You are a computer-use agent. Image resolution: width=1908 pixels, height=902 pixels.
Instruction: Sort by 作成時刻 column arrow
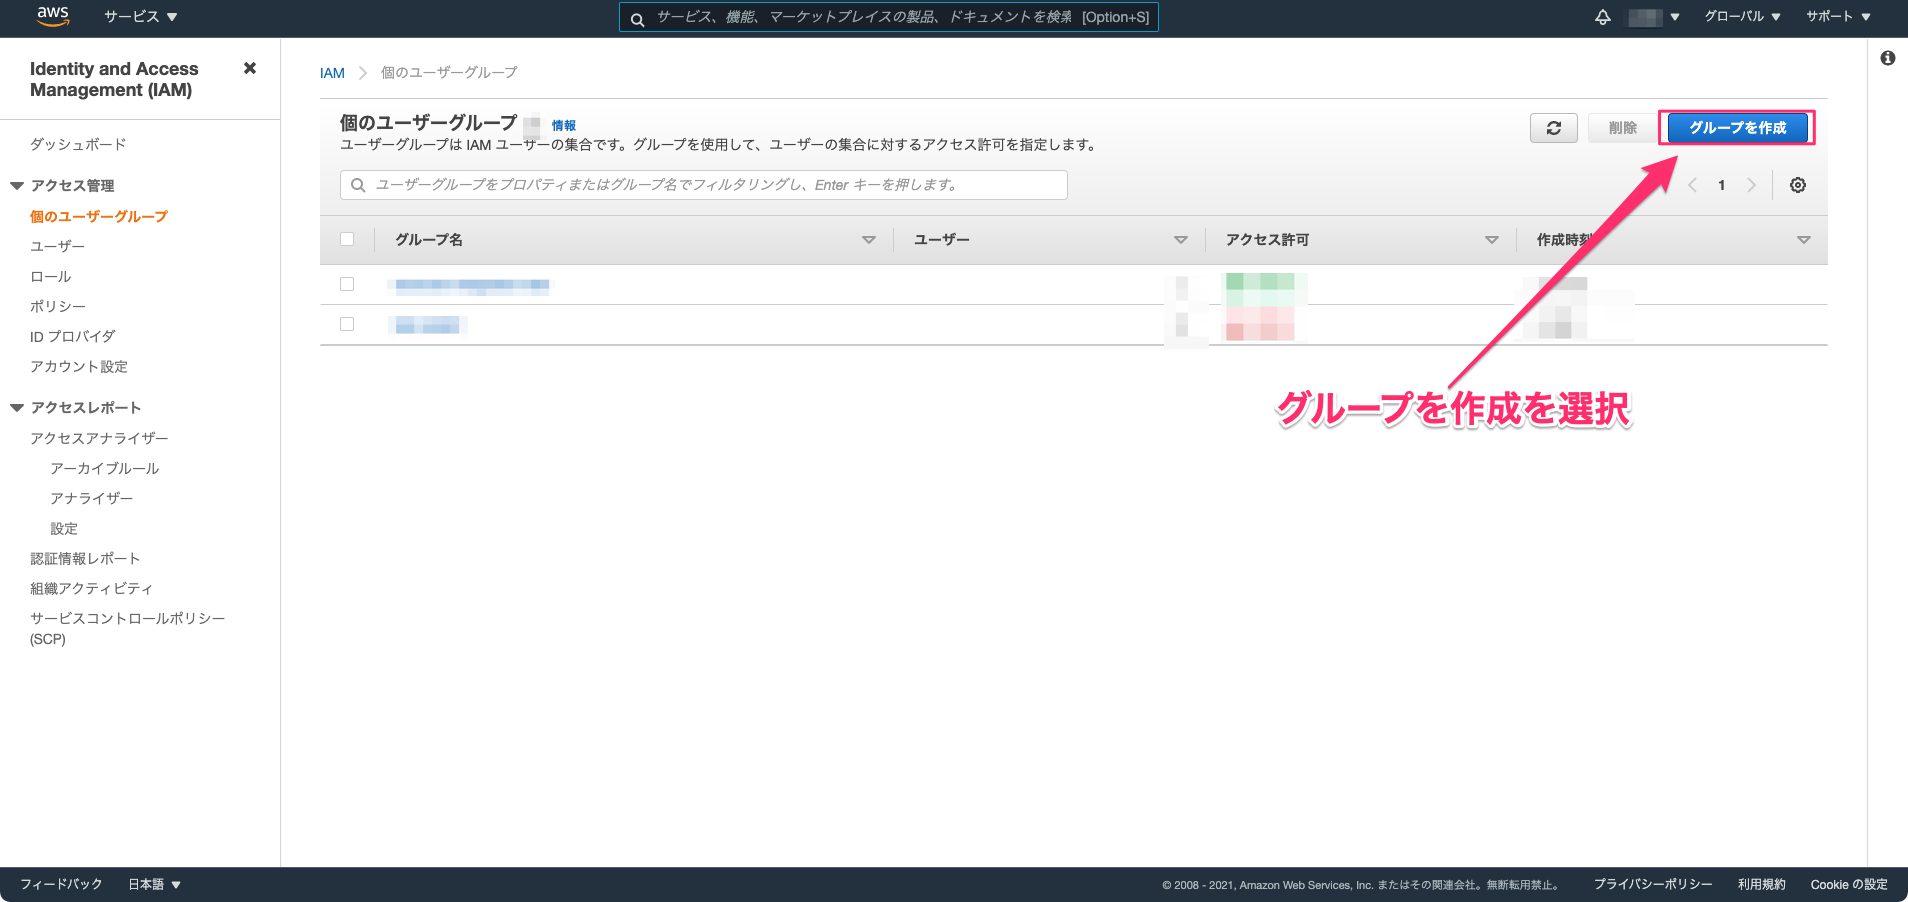point(1803,240)
